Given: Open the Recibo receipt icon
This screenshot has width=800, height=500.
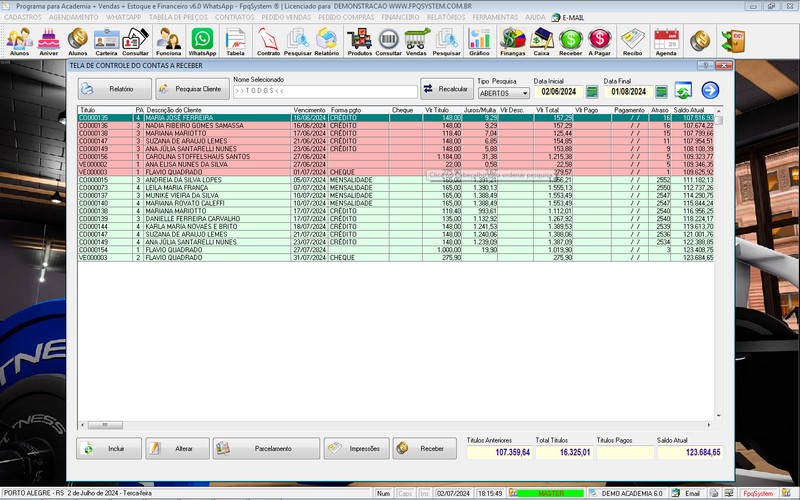Looking at the screenshot, I should [633, 41].
